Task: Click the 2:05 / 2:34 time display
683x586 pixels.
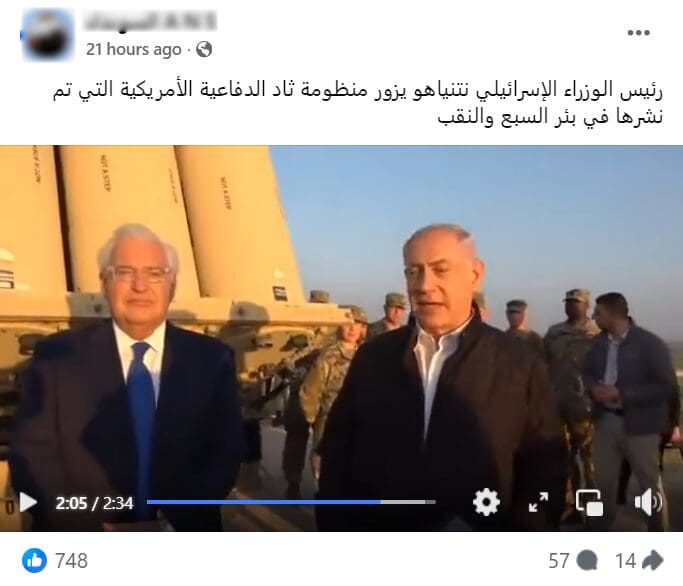Action: click(x=94, y=503)
